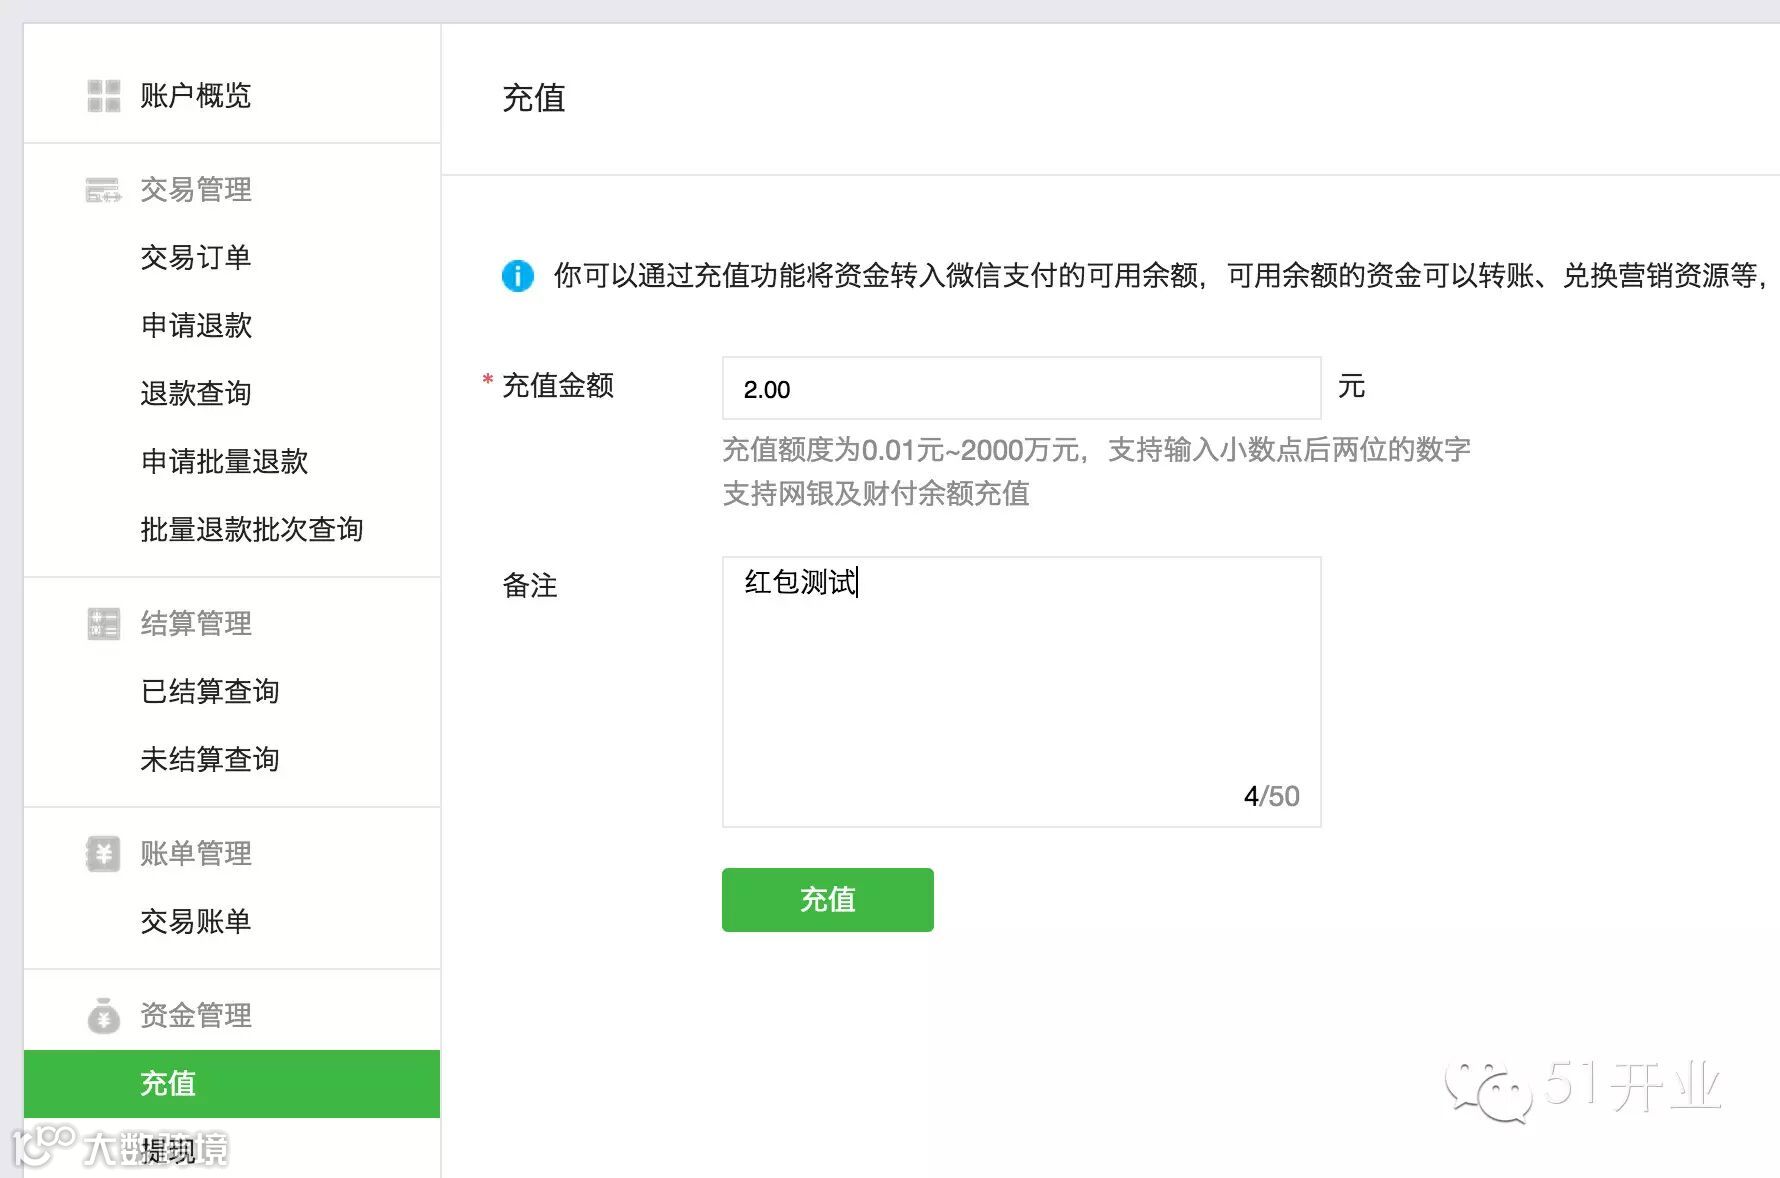Click the Account Overview grid icon
The image size is (1780, 1178).
point(103,96)
